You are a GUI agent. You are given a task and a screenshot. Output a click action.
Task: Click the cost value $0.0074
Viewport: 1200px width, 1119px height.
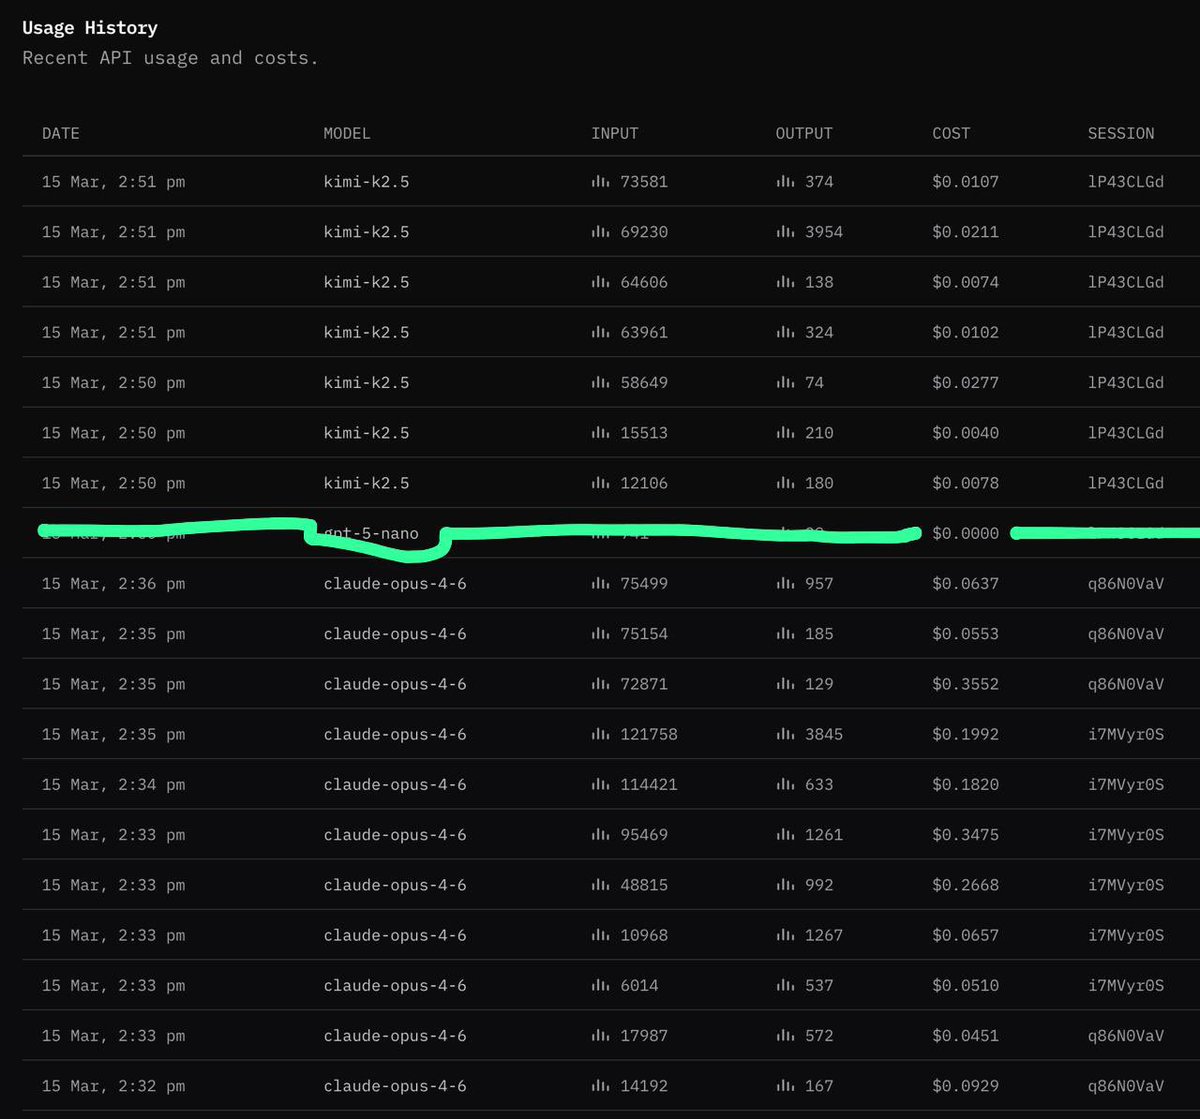966,282
